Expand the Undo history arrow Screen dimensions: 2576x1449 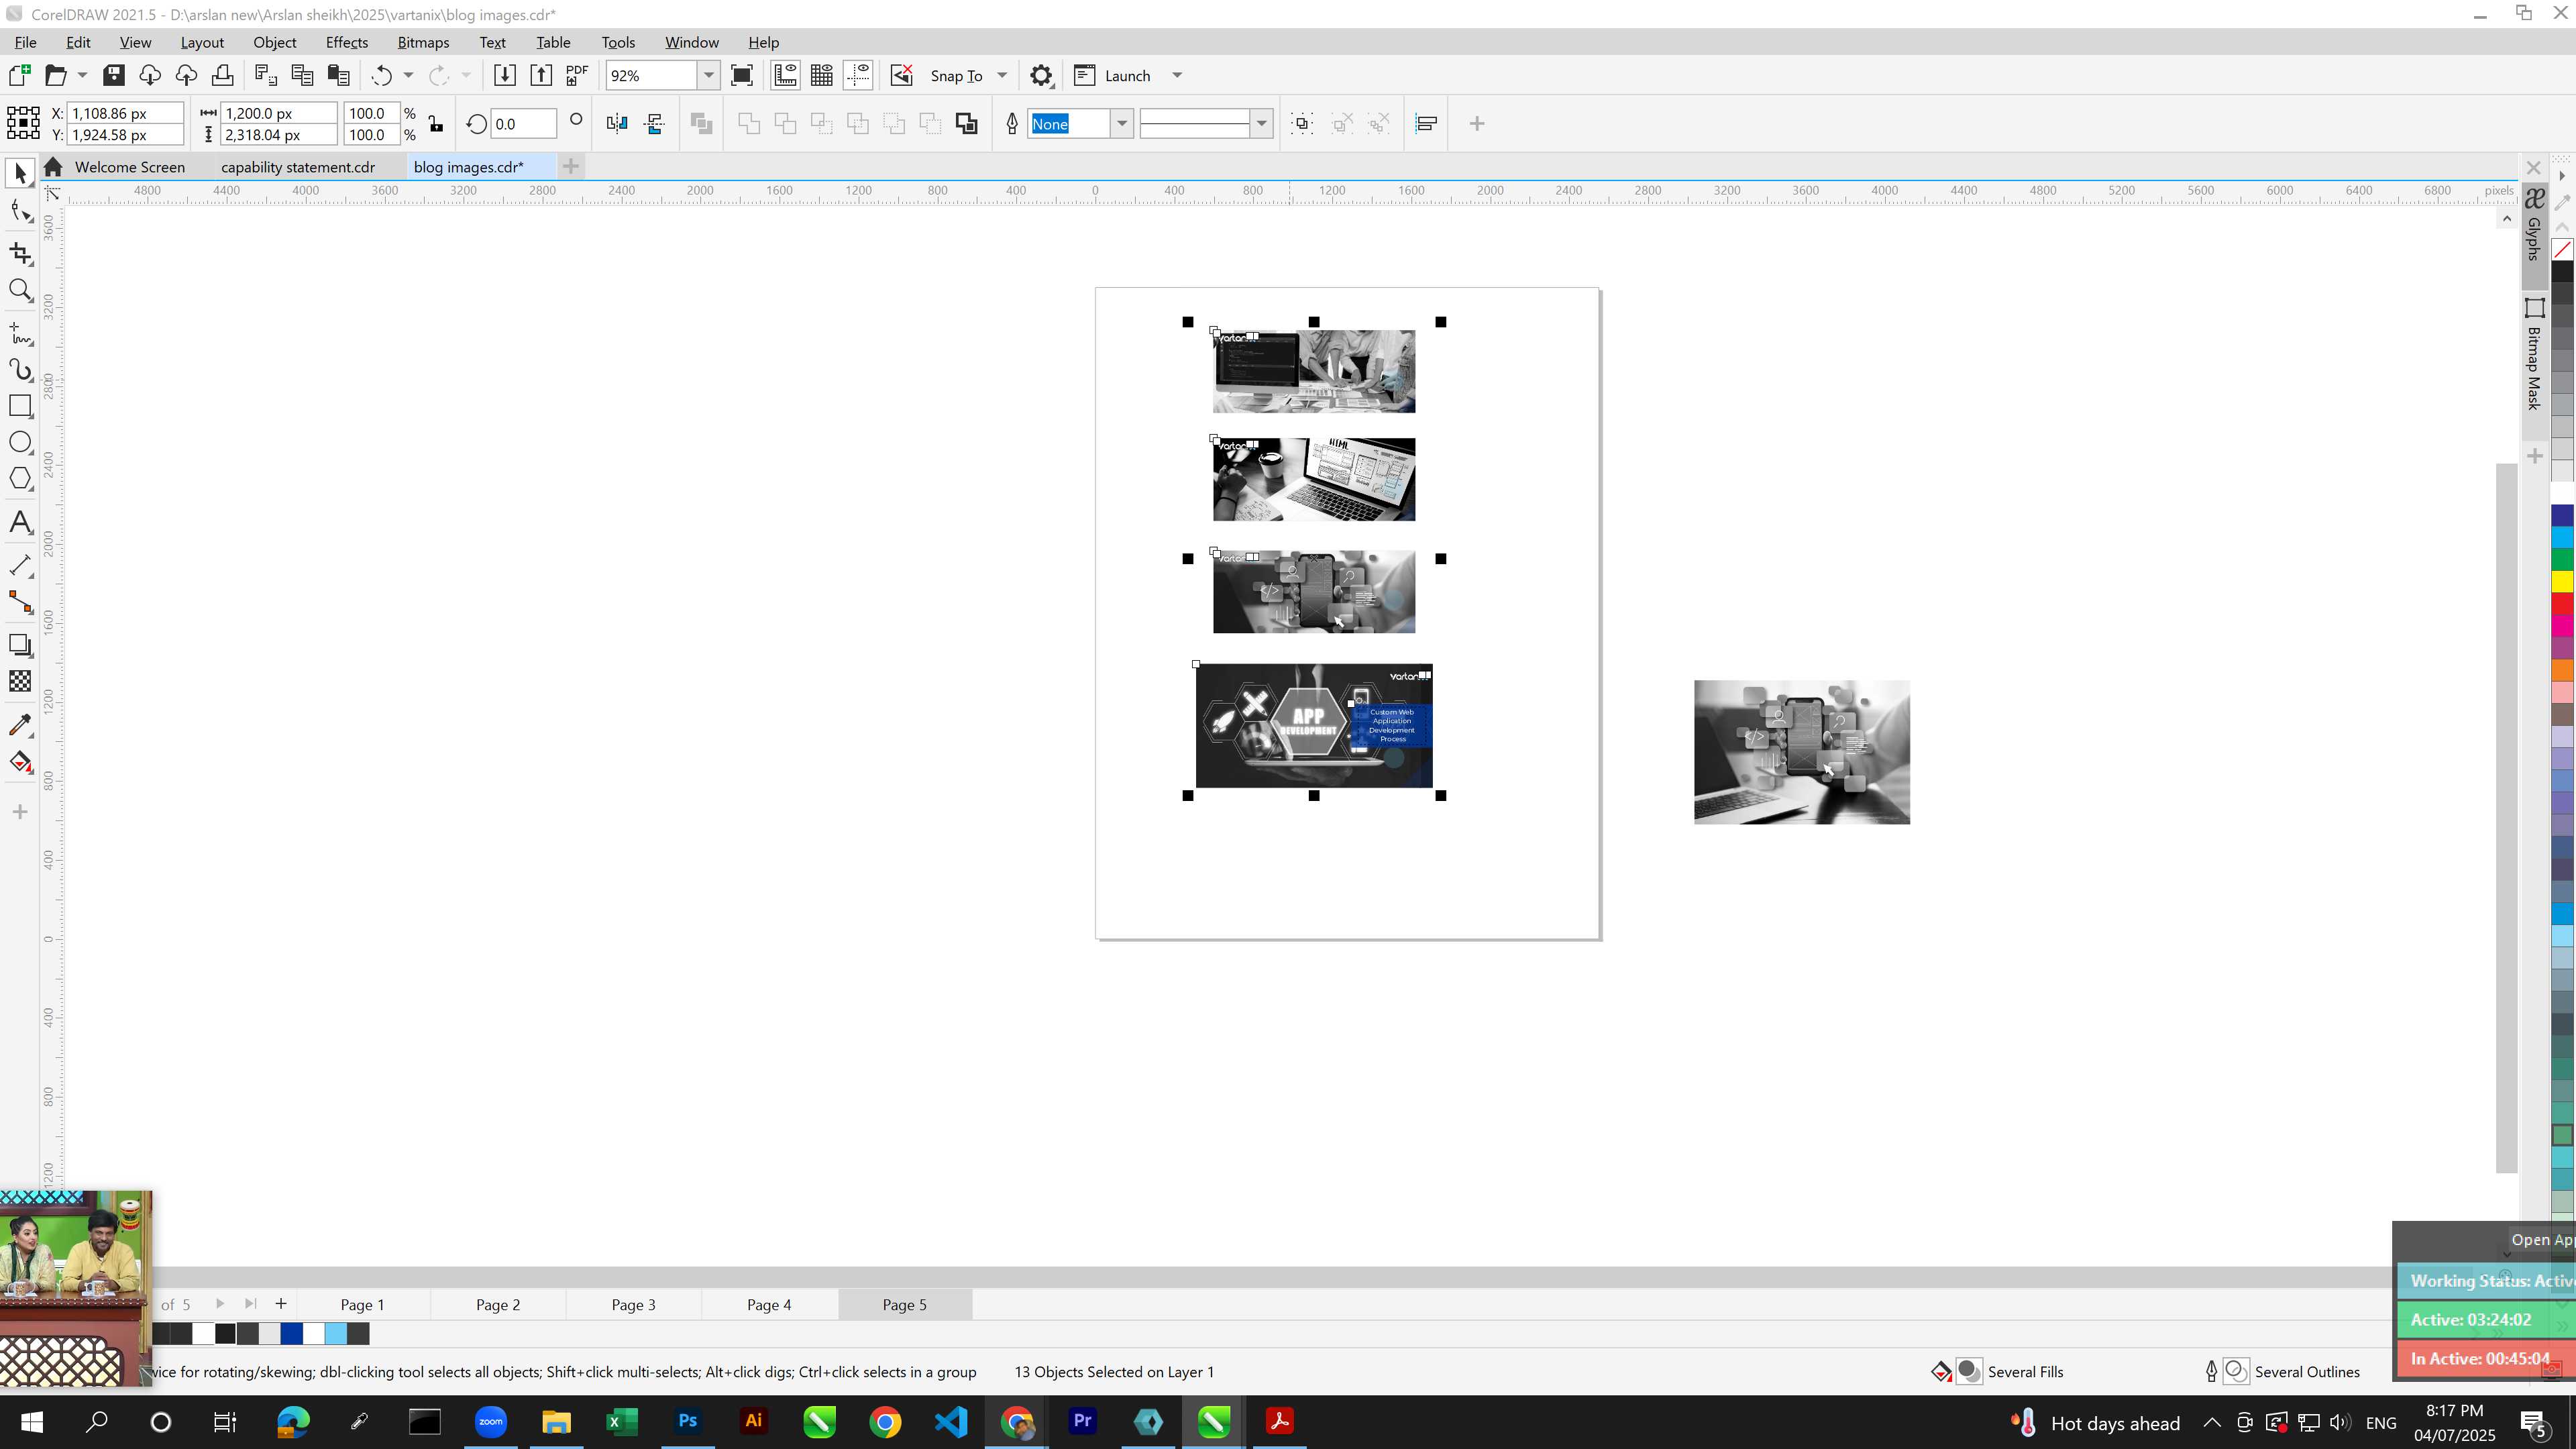pyautogui.click(x=408, y=76)
